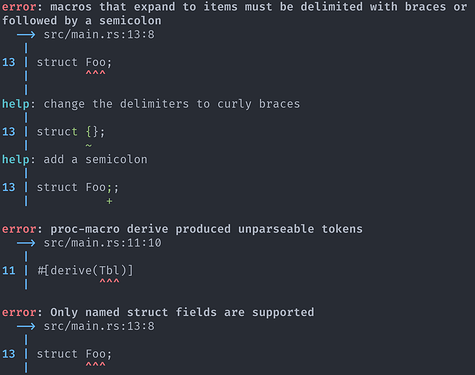Click the src/main.rs:11:10 file location
Viewport: 475px width, 375px height.
tap(102, 243)
